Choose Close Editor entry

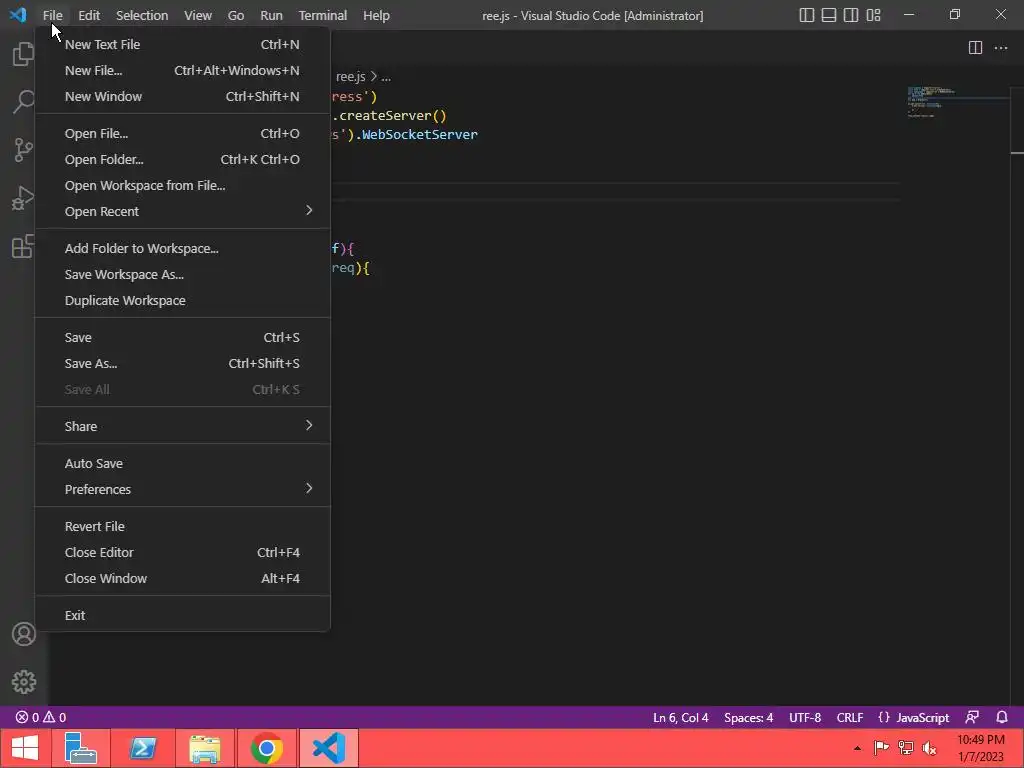tap(183, 552)
